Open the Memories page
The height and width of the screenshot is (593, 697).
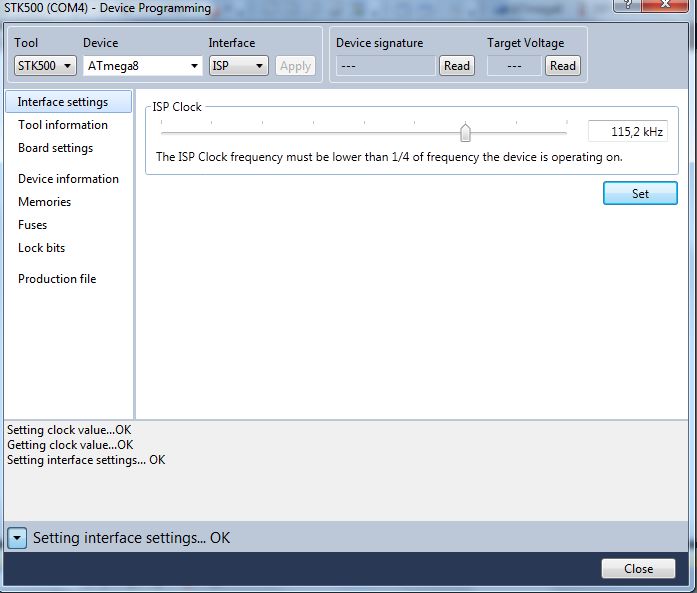44,202
